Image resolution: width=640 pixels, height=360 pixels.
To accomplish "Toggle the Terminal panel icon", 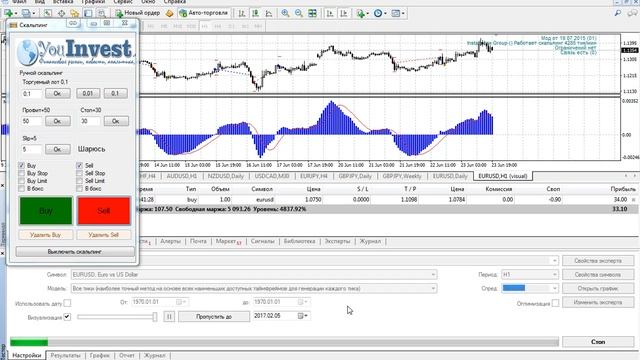I will (88, 13).
